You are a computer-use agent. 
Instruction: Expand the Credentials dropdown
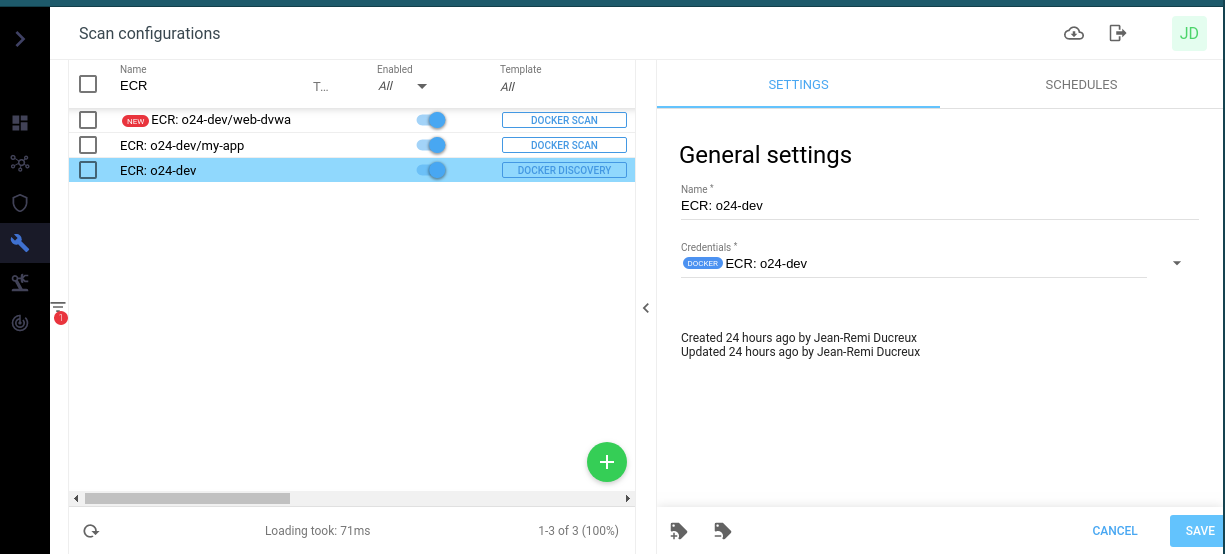click(x=1176, y=264)
